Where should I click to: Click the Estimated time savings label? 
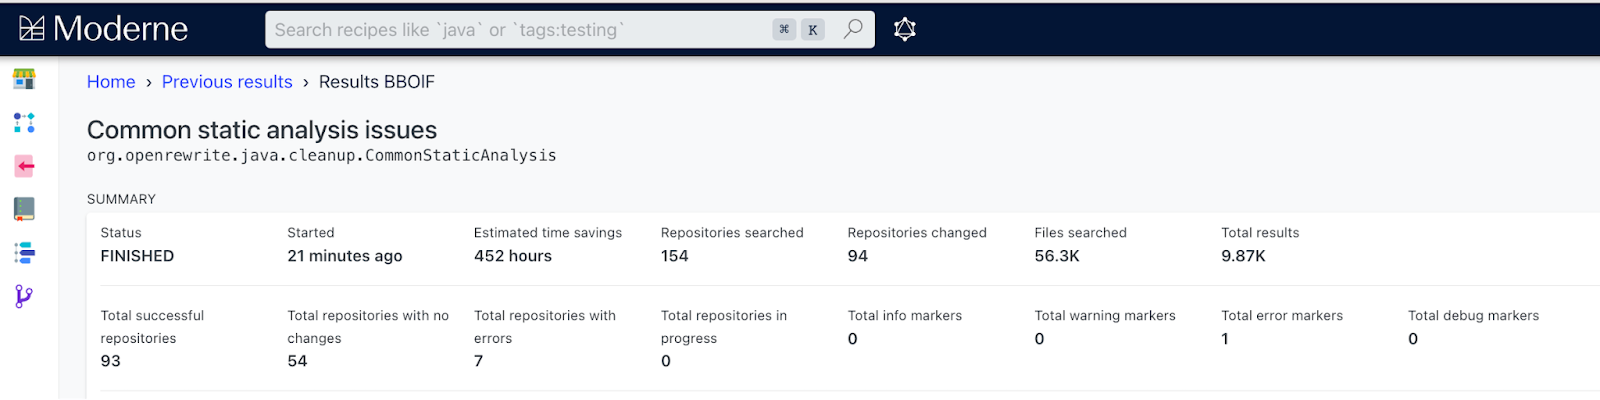click(548, 233)
